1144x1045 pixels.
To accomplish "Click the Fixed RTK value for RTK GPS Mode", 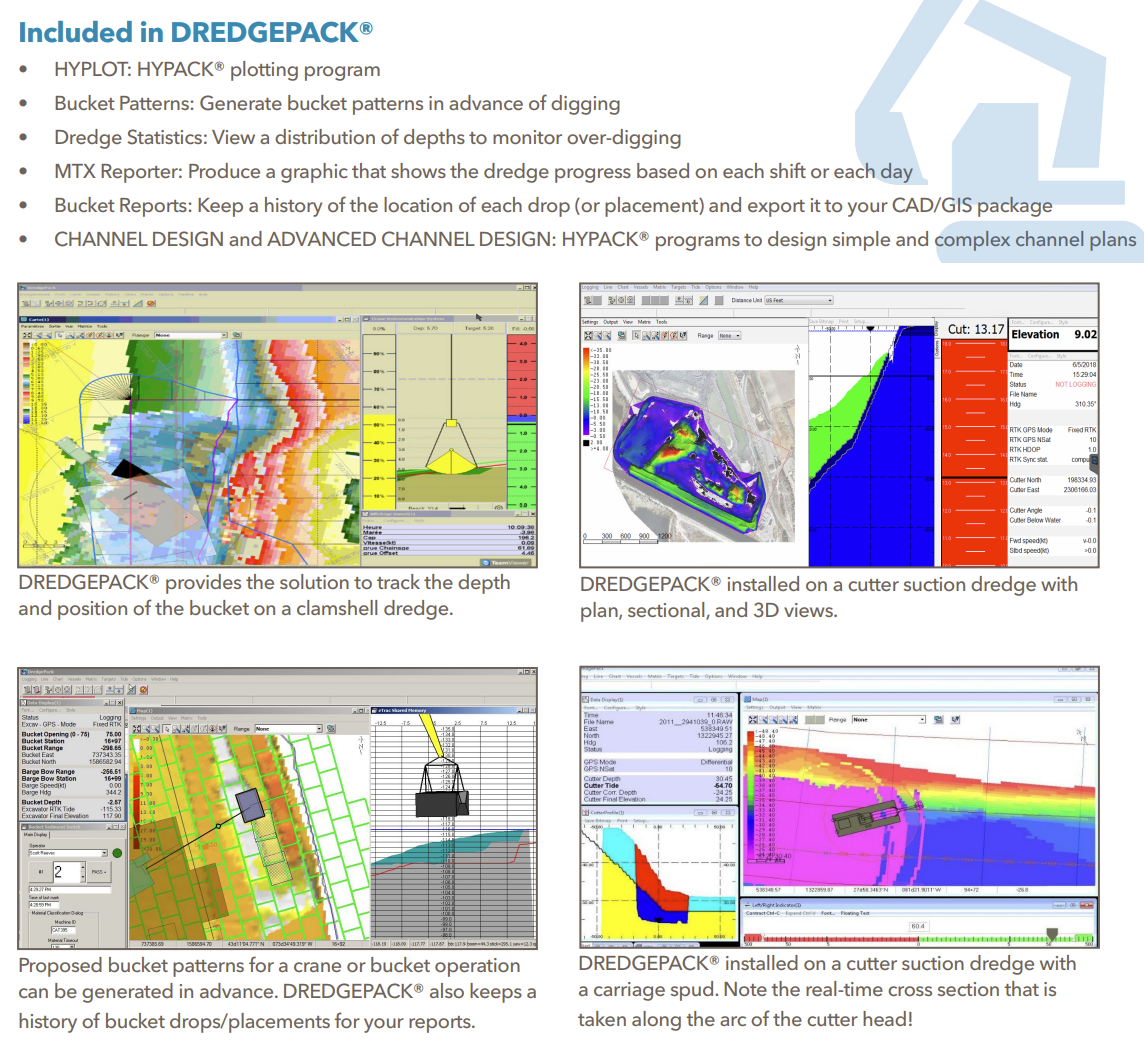I will [1082, 430].
